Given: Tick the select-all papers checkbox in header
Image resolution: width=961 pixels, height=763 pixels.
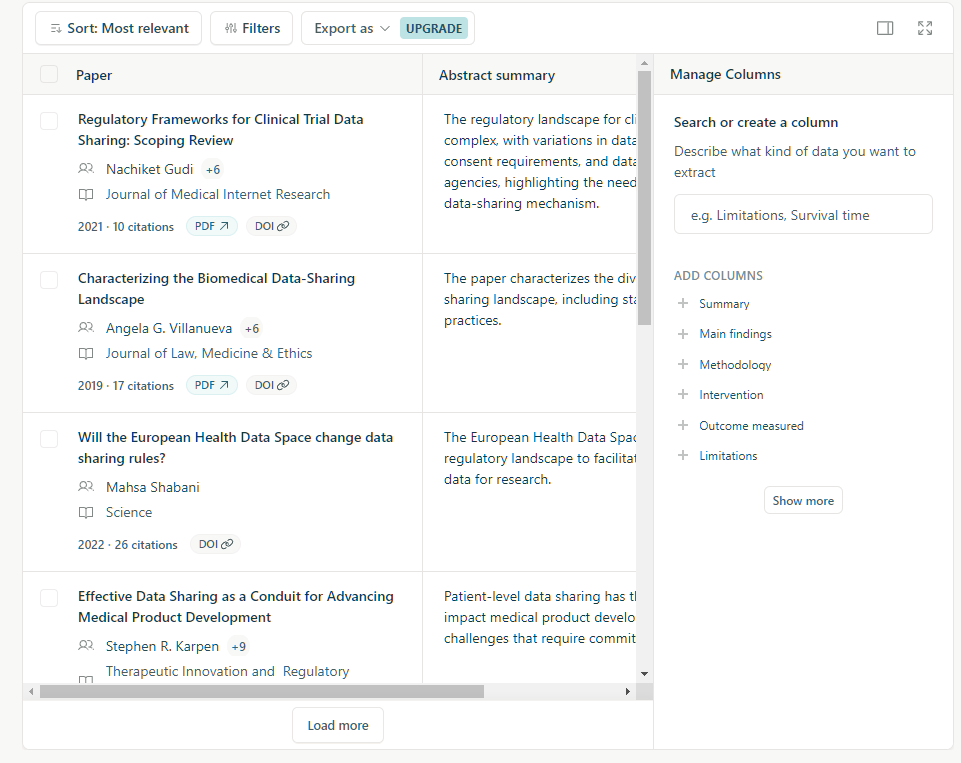Looking at the screenshot, I should pyautogui.click(x=49, y=74).
